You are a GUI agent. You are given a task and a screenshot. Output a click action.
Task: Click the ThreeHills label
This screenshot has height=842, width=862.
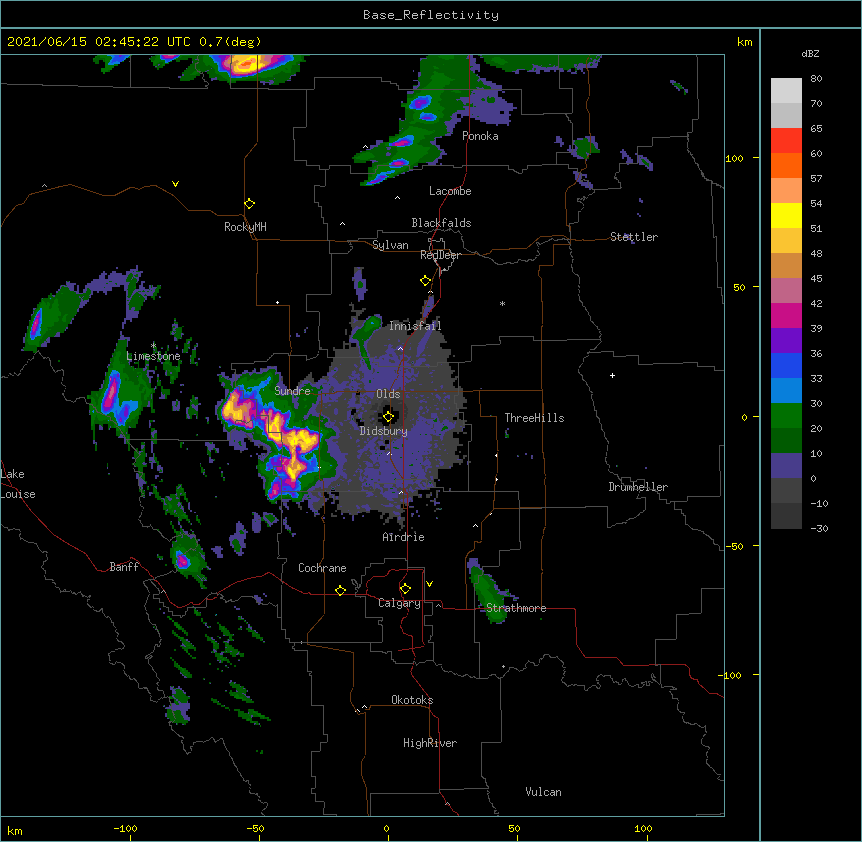534,418
